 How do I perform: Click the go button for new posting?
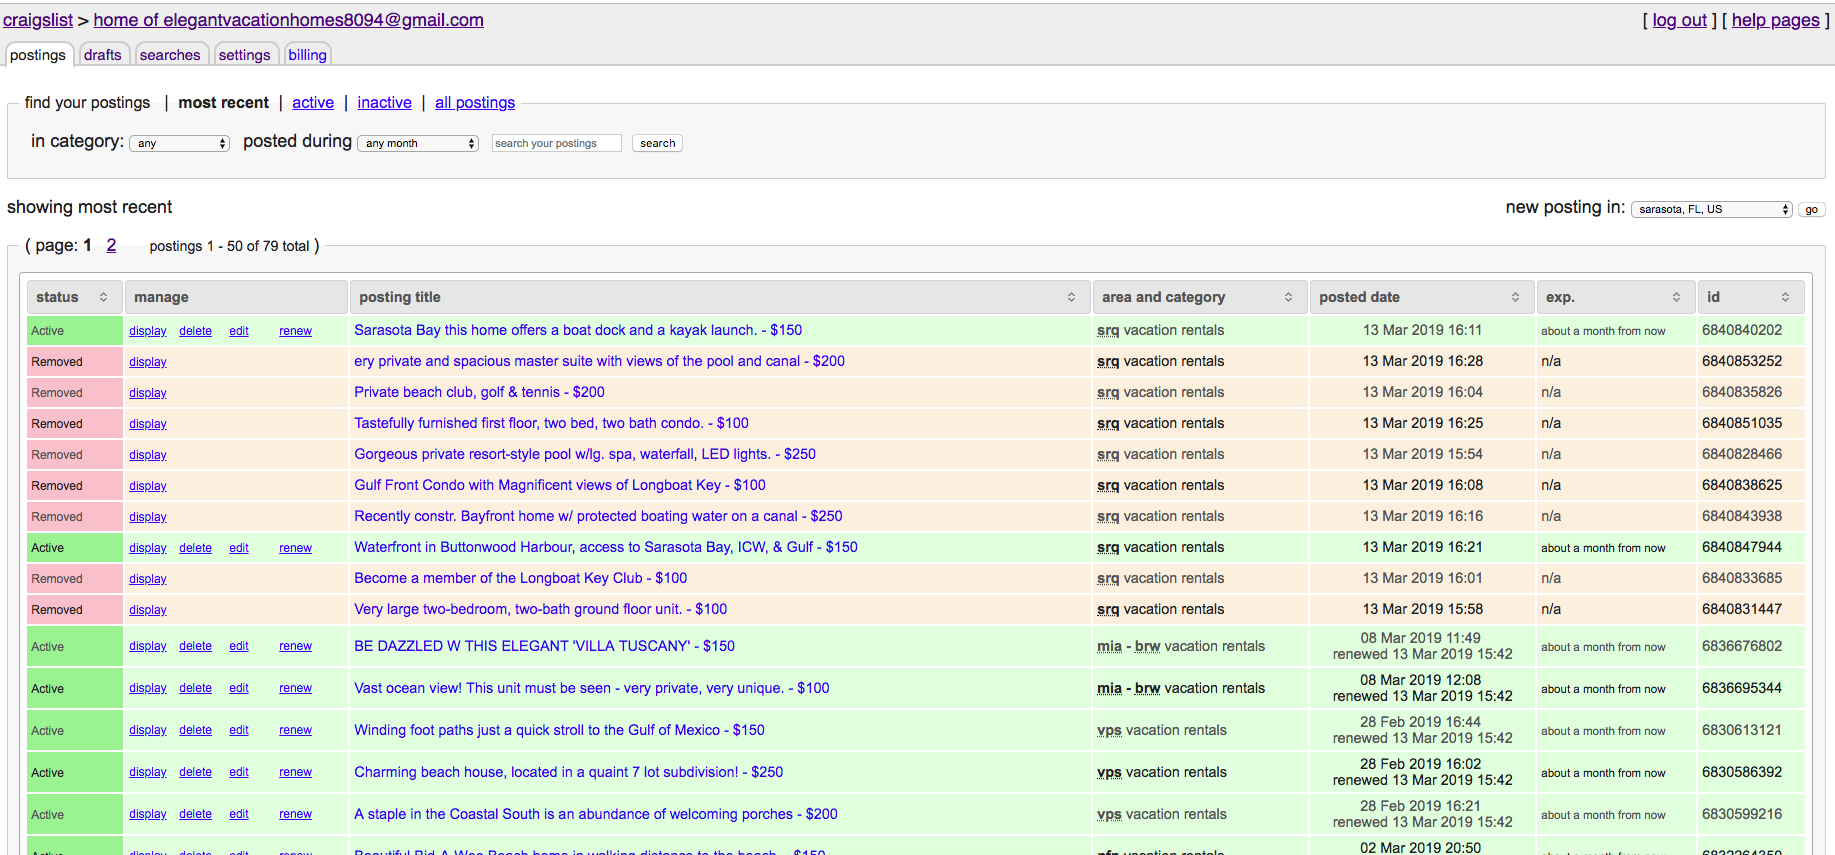(x=1812, y=209)
